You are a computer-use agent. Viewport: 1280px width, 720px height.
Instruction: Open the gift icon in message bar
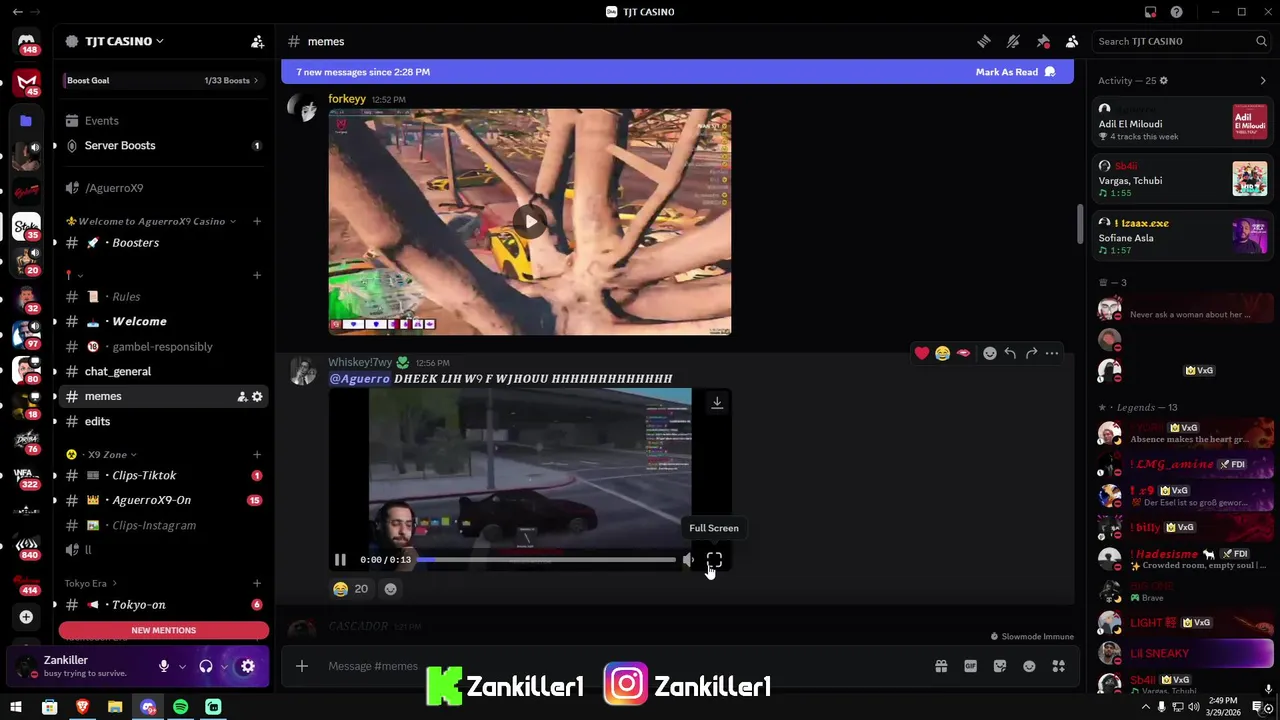coord(941,666)
